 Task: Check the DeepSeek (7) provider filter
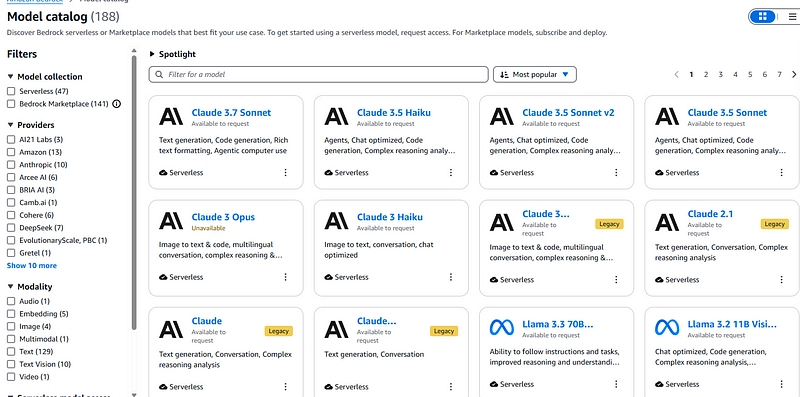(x=11, y=228)
